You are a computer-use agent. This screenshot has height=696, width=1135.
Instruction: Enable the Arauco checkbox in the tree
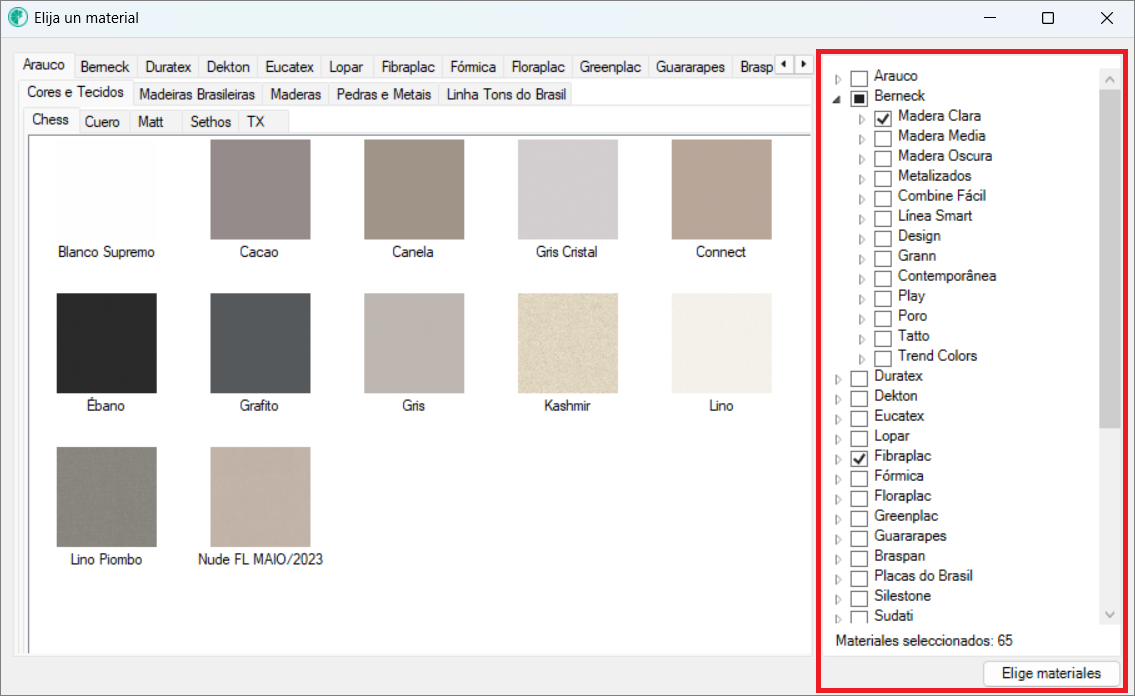coord(859,77)
